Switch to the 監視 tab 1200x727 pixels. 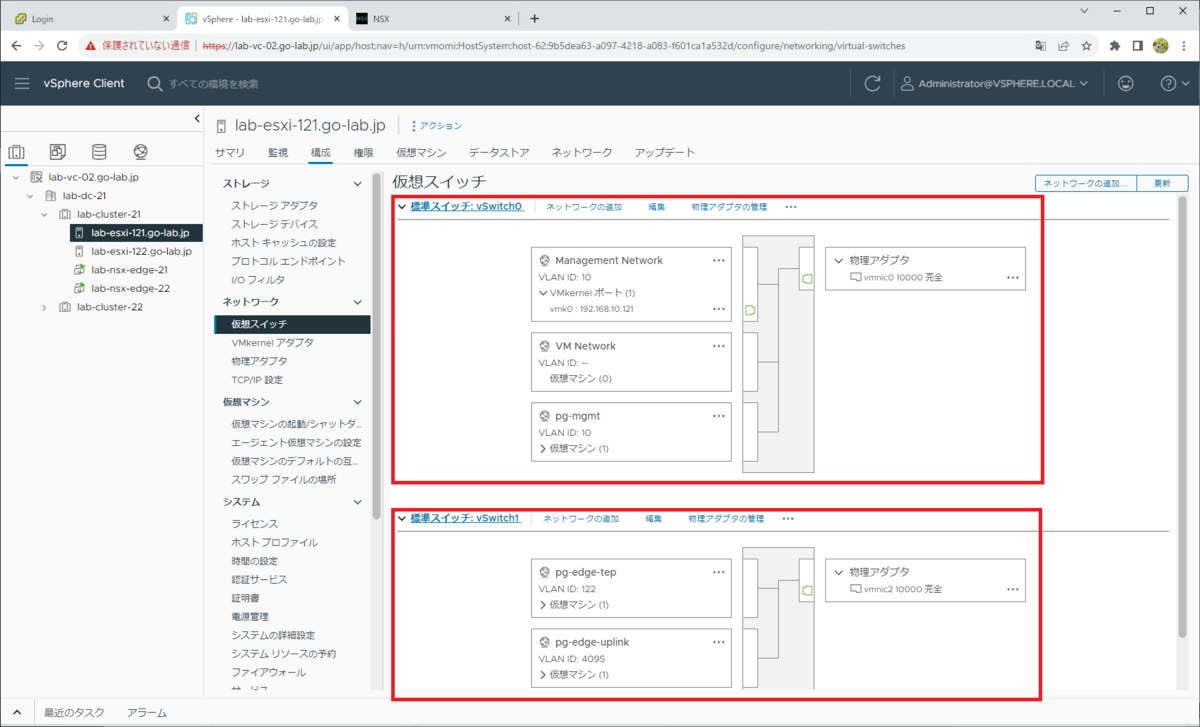click(278, 153)
